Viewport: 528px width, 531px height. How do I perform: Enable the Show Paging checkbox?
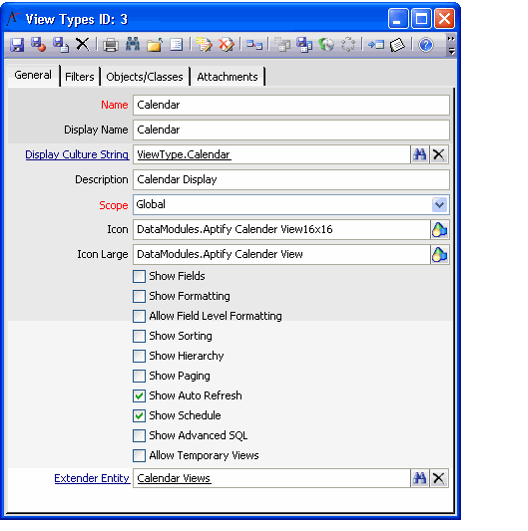(x=139, y=376)
